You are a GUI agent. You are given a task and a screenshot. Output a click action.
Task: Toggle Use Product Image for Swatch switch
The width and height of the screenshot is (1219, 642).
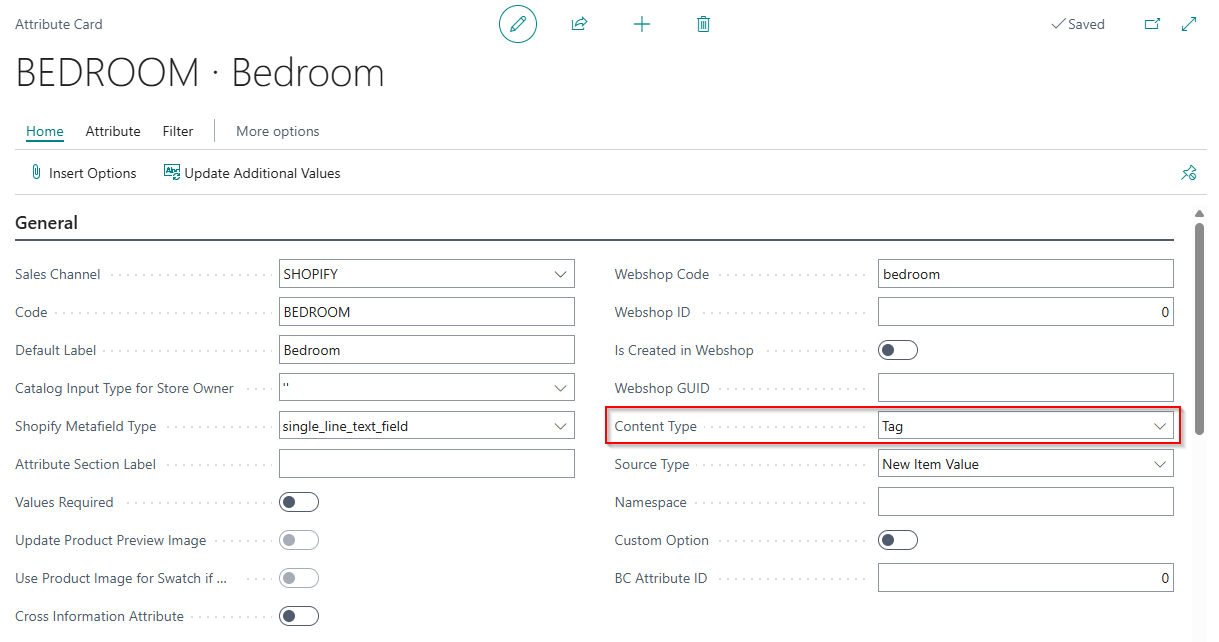(x=299, y=578)
